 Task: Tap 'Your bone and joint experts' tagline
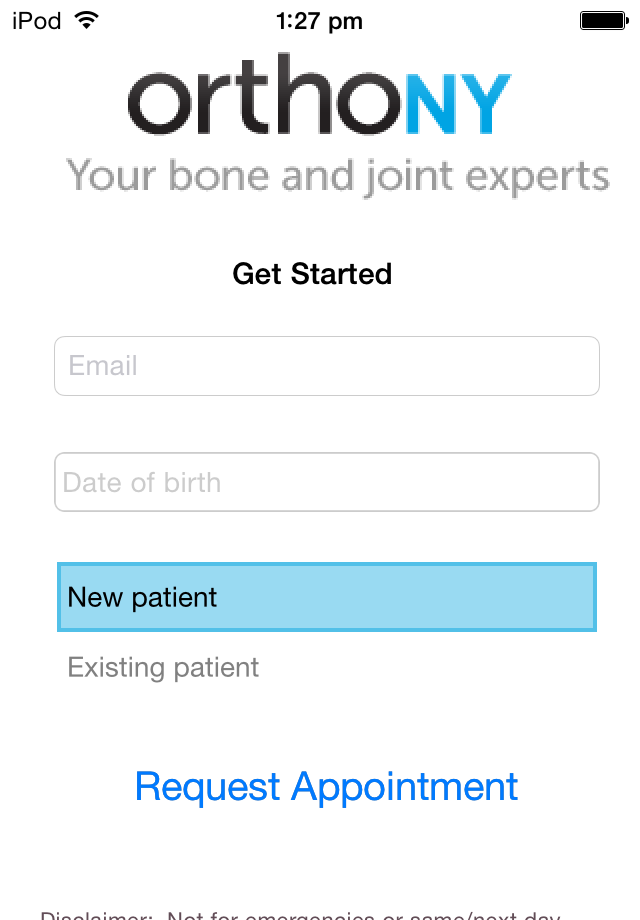[x=338, y=176]
